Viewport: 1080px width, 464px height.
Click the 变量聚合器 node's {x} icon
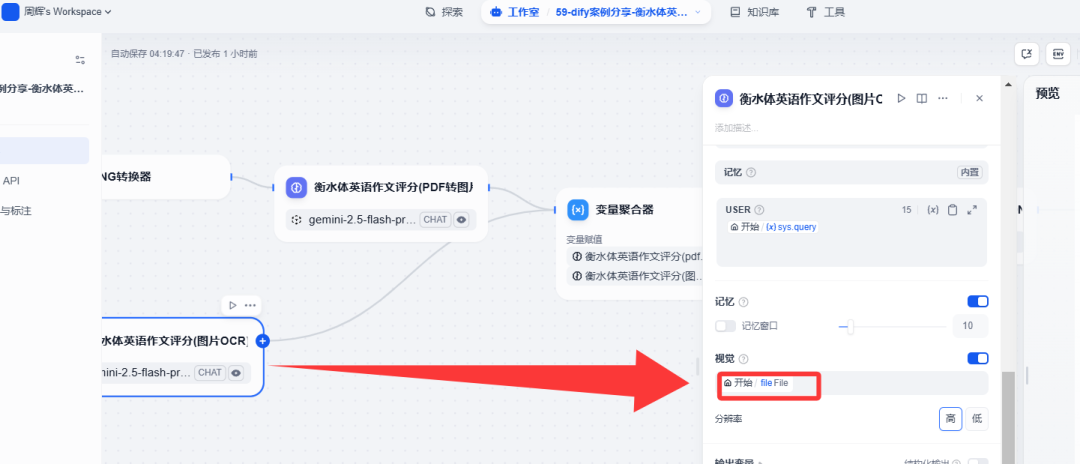[x=577, y=209]
